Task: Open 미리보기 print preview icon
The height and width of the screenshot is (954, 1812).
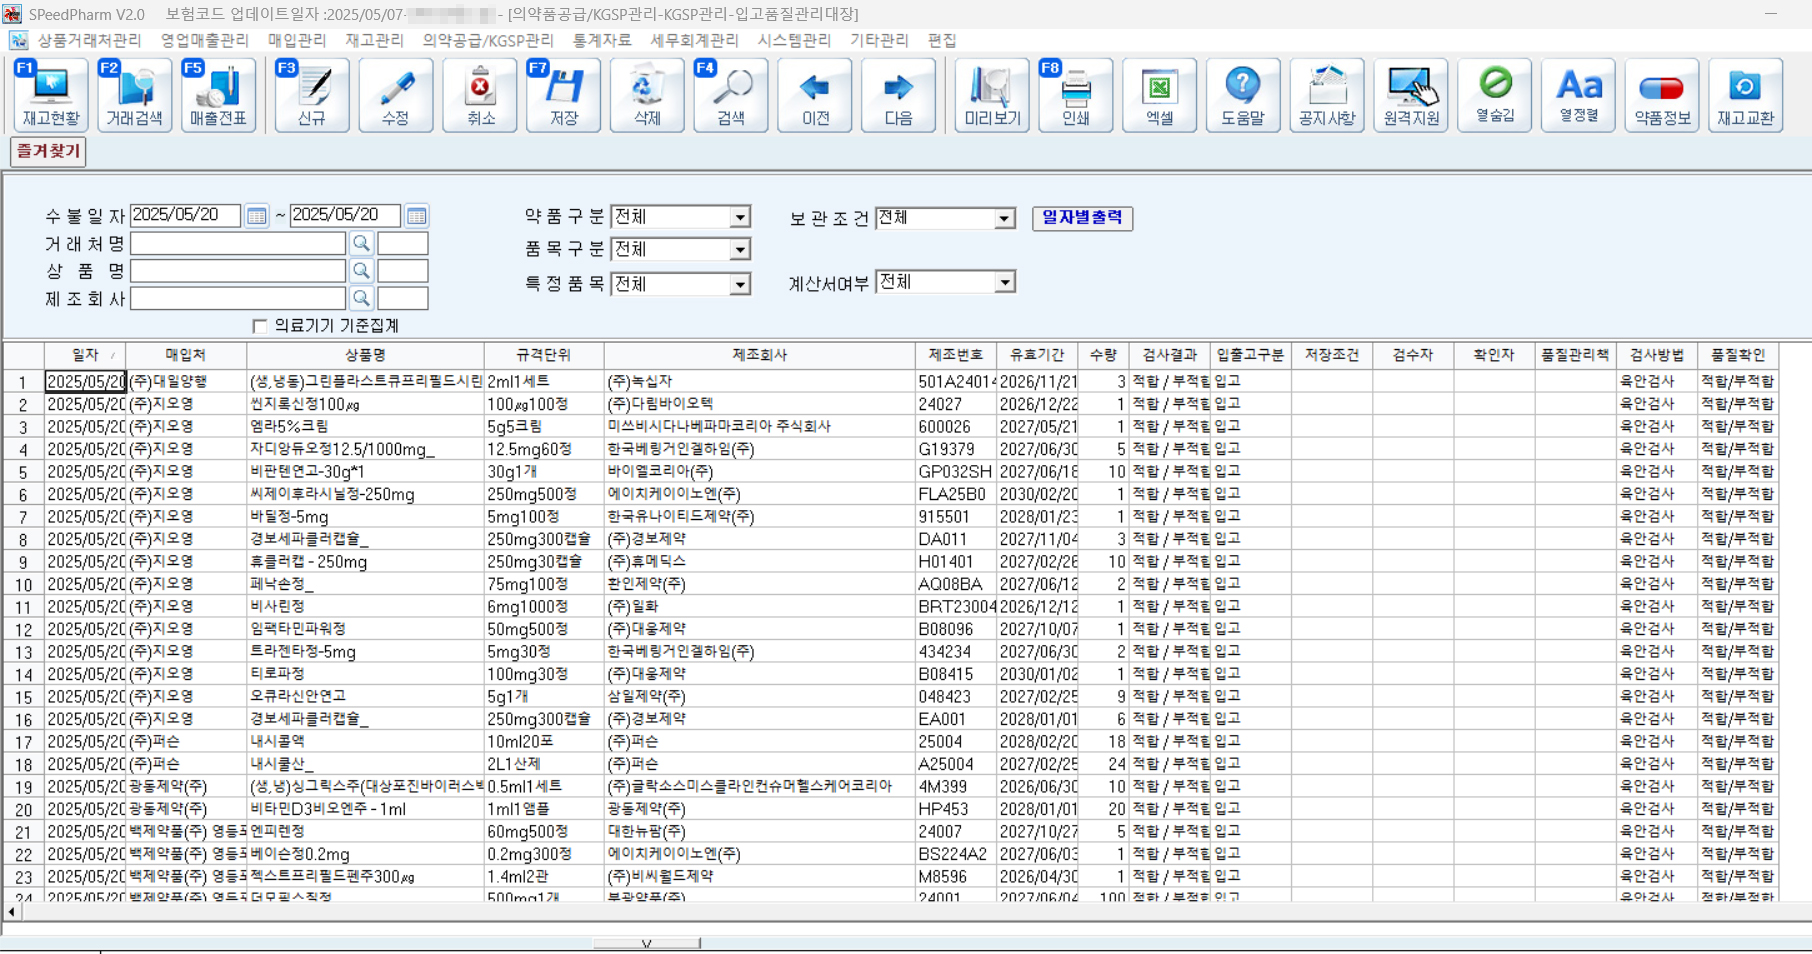Action: pyautogui.click(x=991, y=95)
